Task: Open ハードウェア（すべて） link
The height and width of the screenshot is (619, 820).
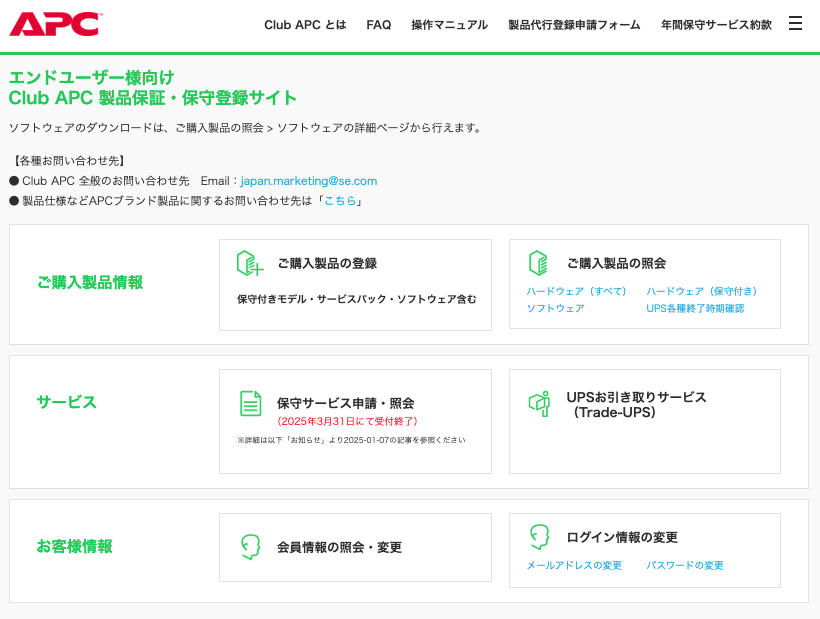Action: click(576, 291)
